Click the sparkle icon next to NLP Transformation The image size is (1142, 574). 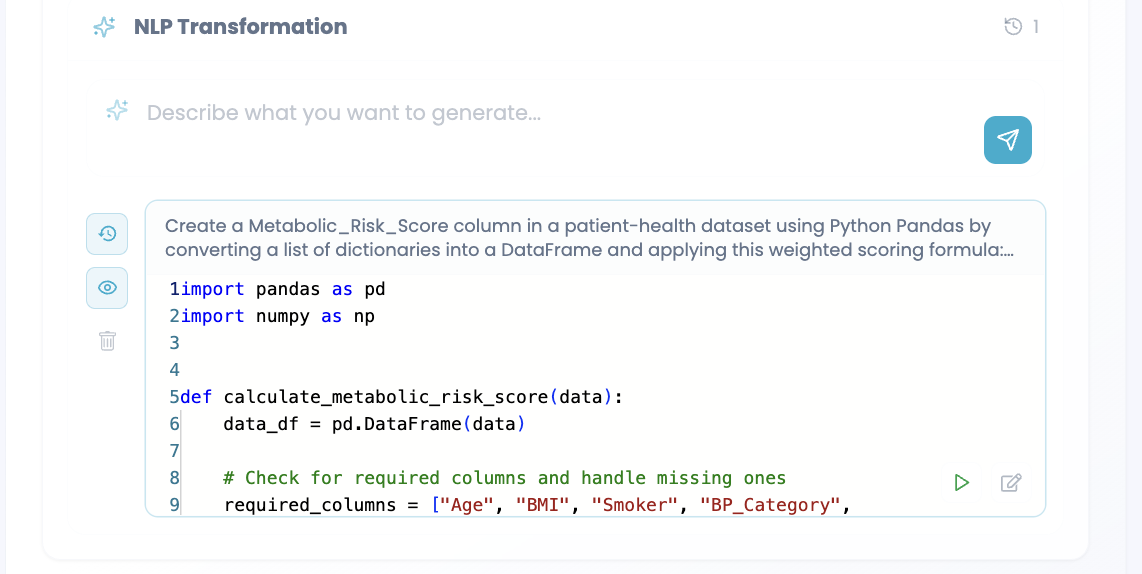[104, 27]
